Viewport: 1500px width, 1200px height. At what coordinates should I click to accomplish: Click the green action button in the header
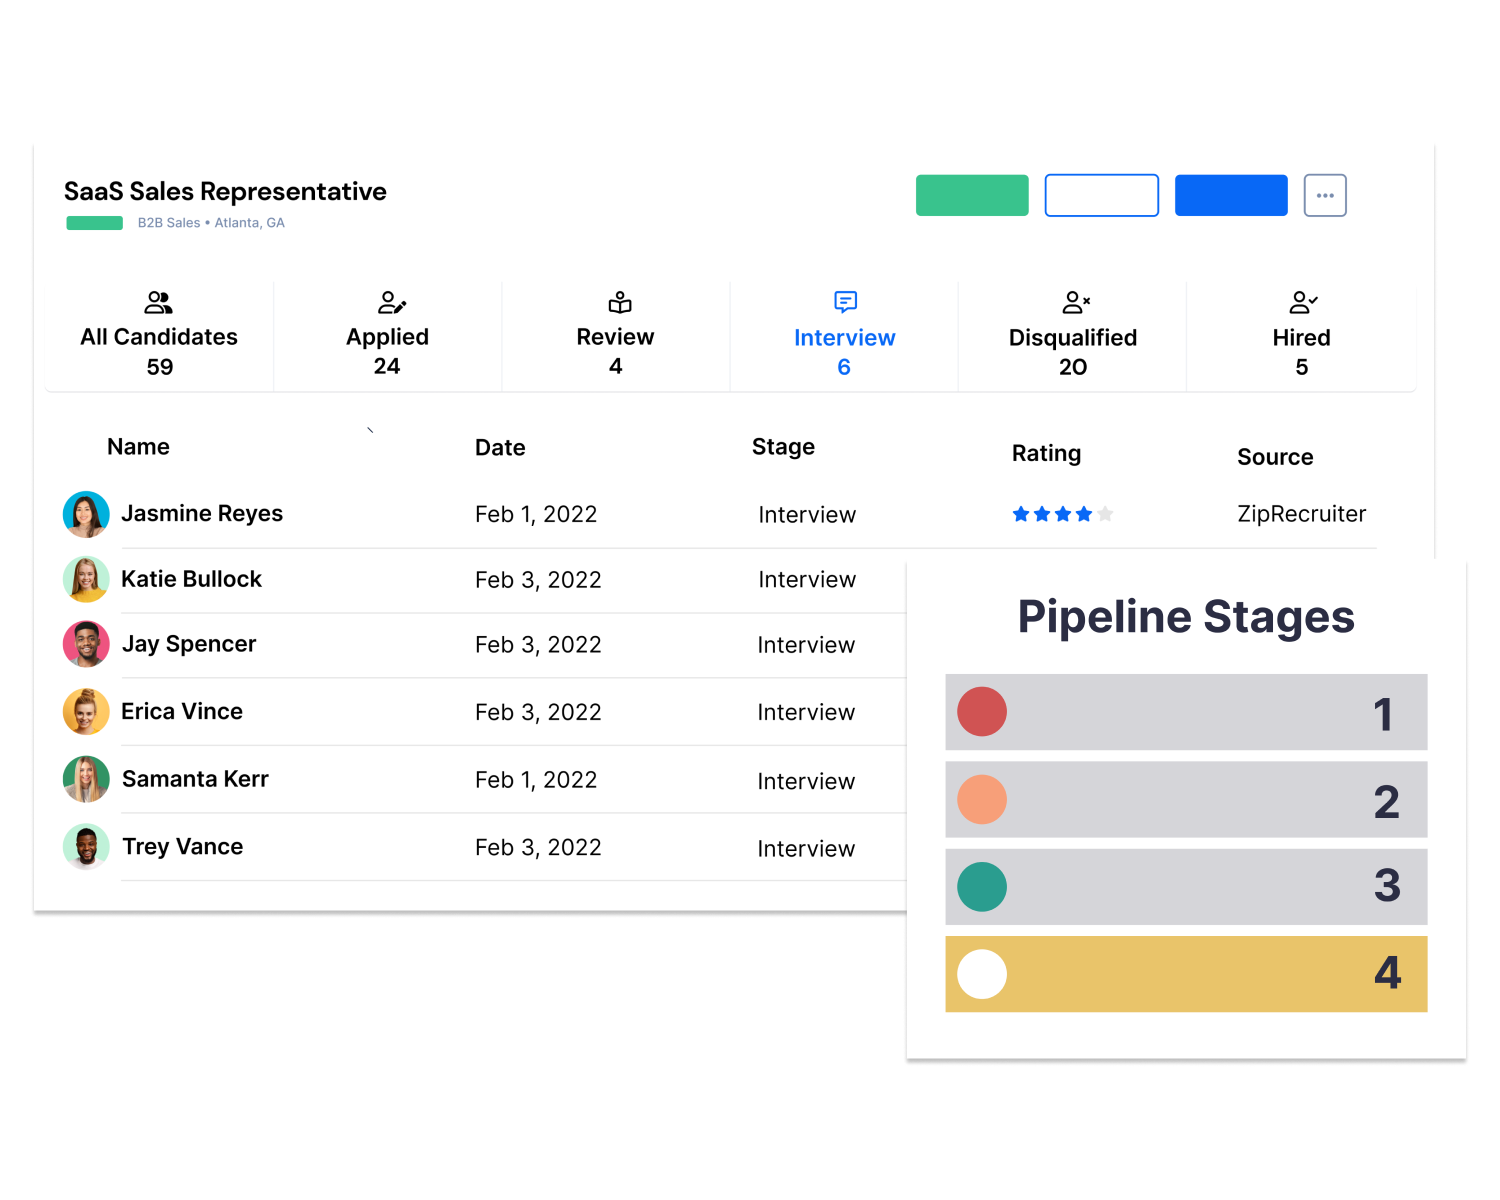pos(971,195)
